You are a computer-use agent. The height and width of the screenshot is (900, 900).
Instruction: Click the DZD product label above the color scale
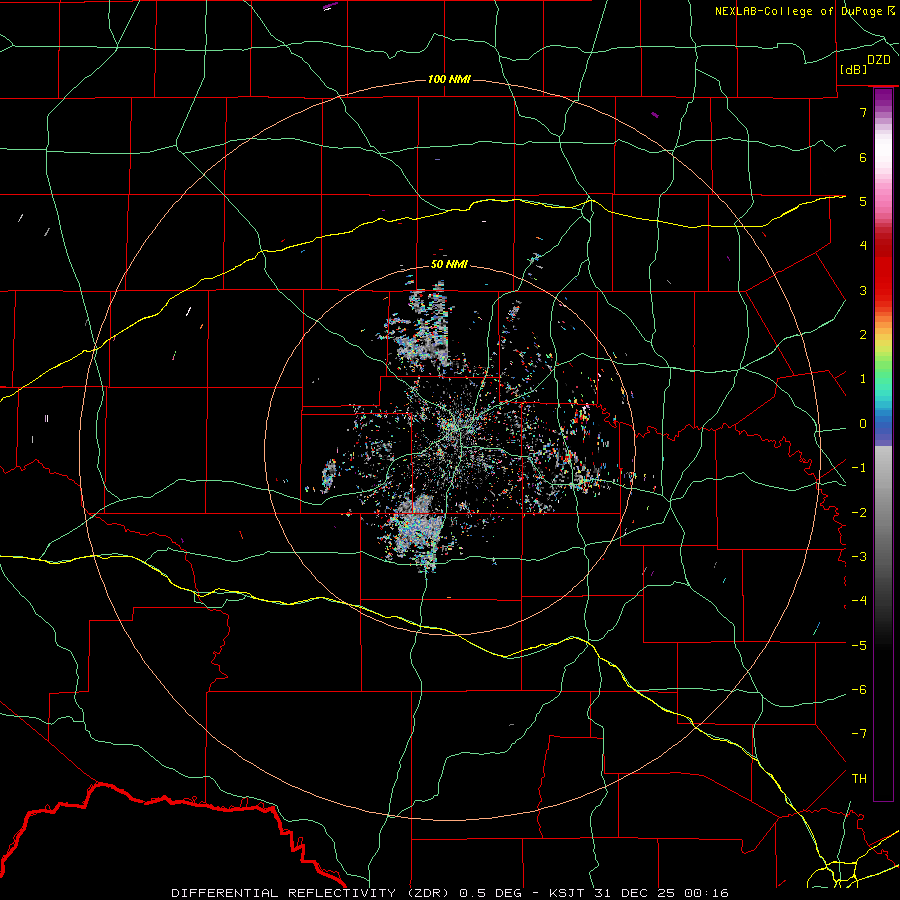click(x=879, y=60)
